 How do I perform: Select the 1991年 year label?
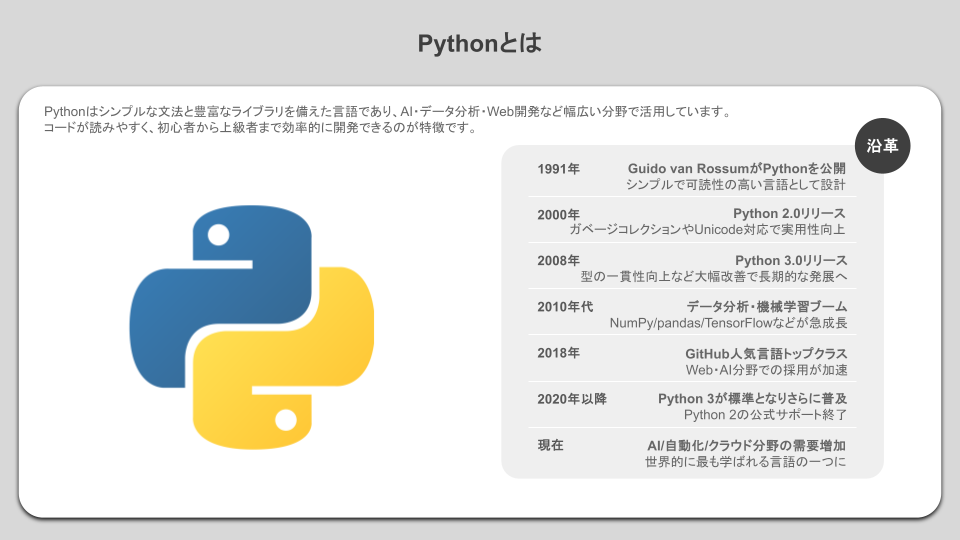[558, 169]
